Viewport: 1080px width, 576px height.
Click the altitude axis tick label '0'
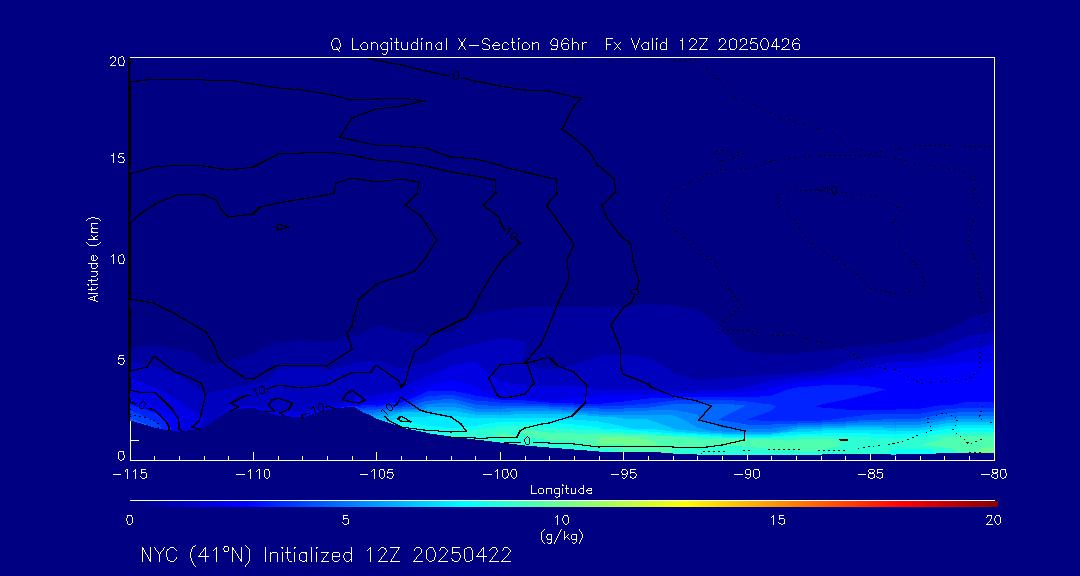121,455
